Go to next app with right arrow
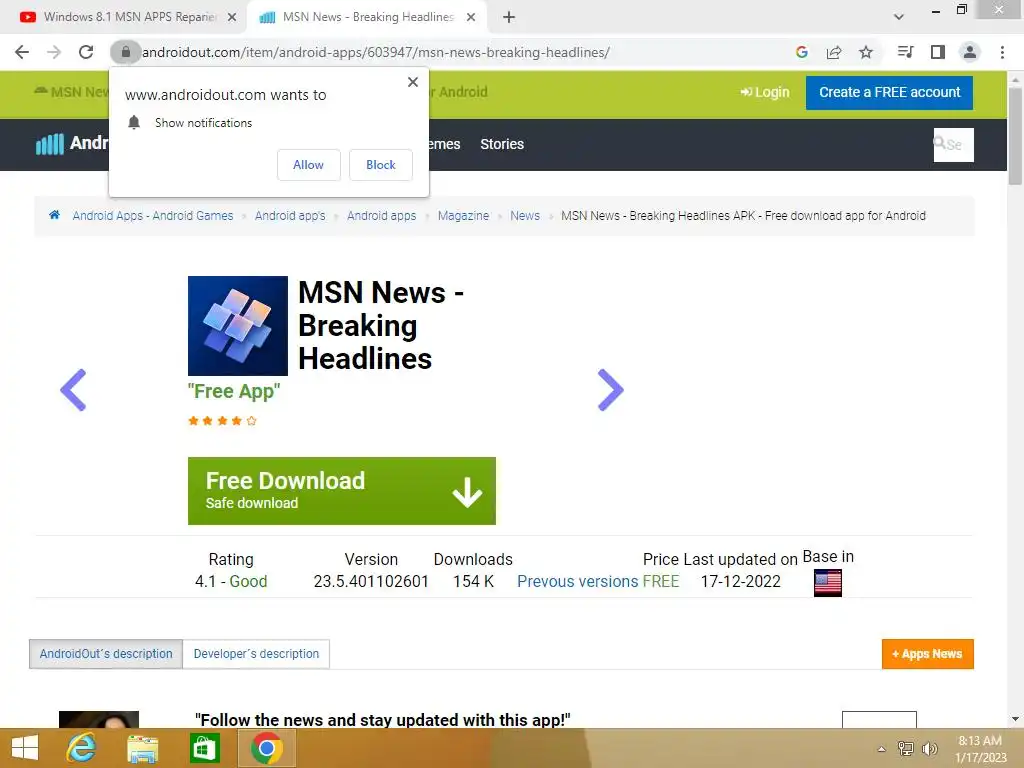 611,390
